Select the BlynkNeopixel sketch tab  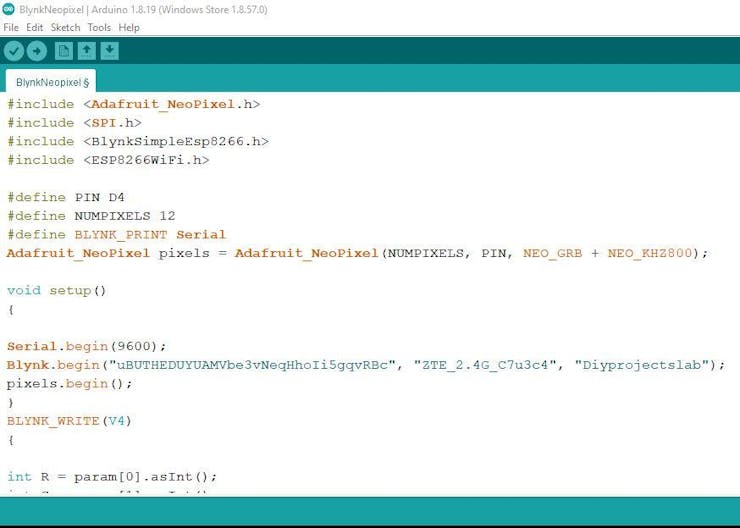click(51, 81)
